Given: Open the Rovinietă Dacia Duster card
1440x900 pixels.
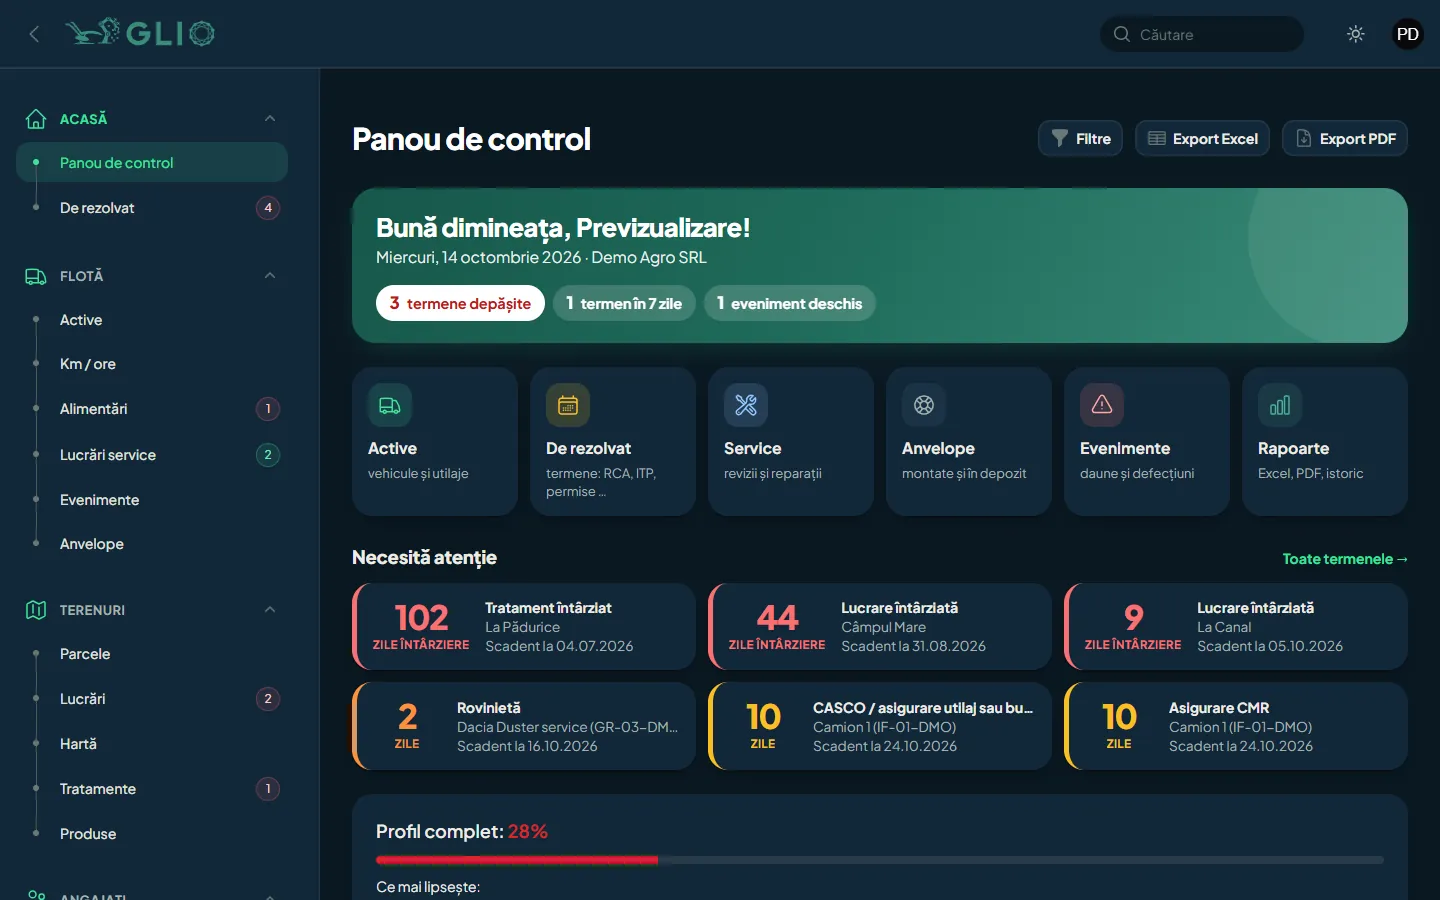Looking at the screenshot, I should click(524, 726).
